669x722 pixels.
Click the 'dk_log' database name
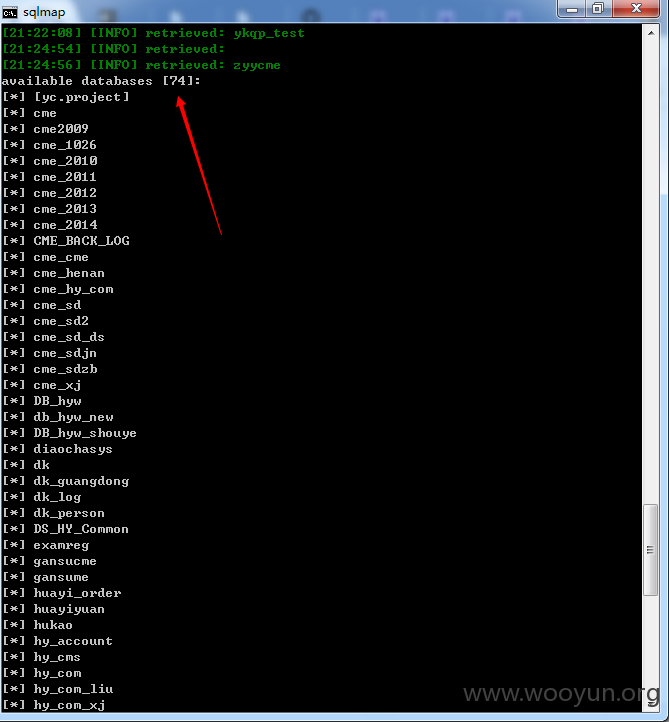pyautogui.click(x=57, y=497)
